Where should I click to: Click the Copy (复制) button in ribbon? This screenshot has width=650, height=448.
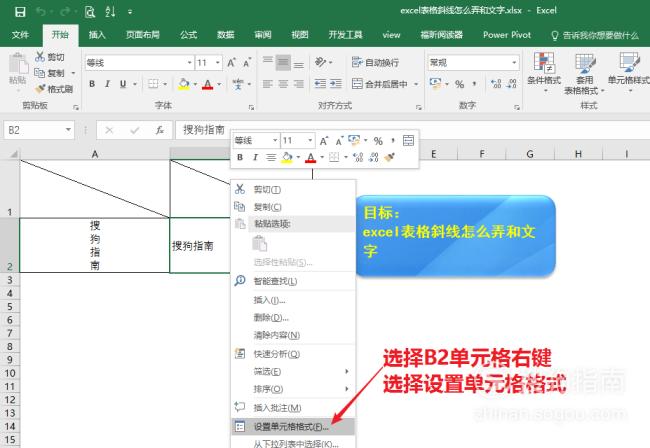coord(49,73)
